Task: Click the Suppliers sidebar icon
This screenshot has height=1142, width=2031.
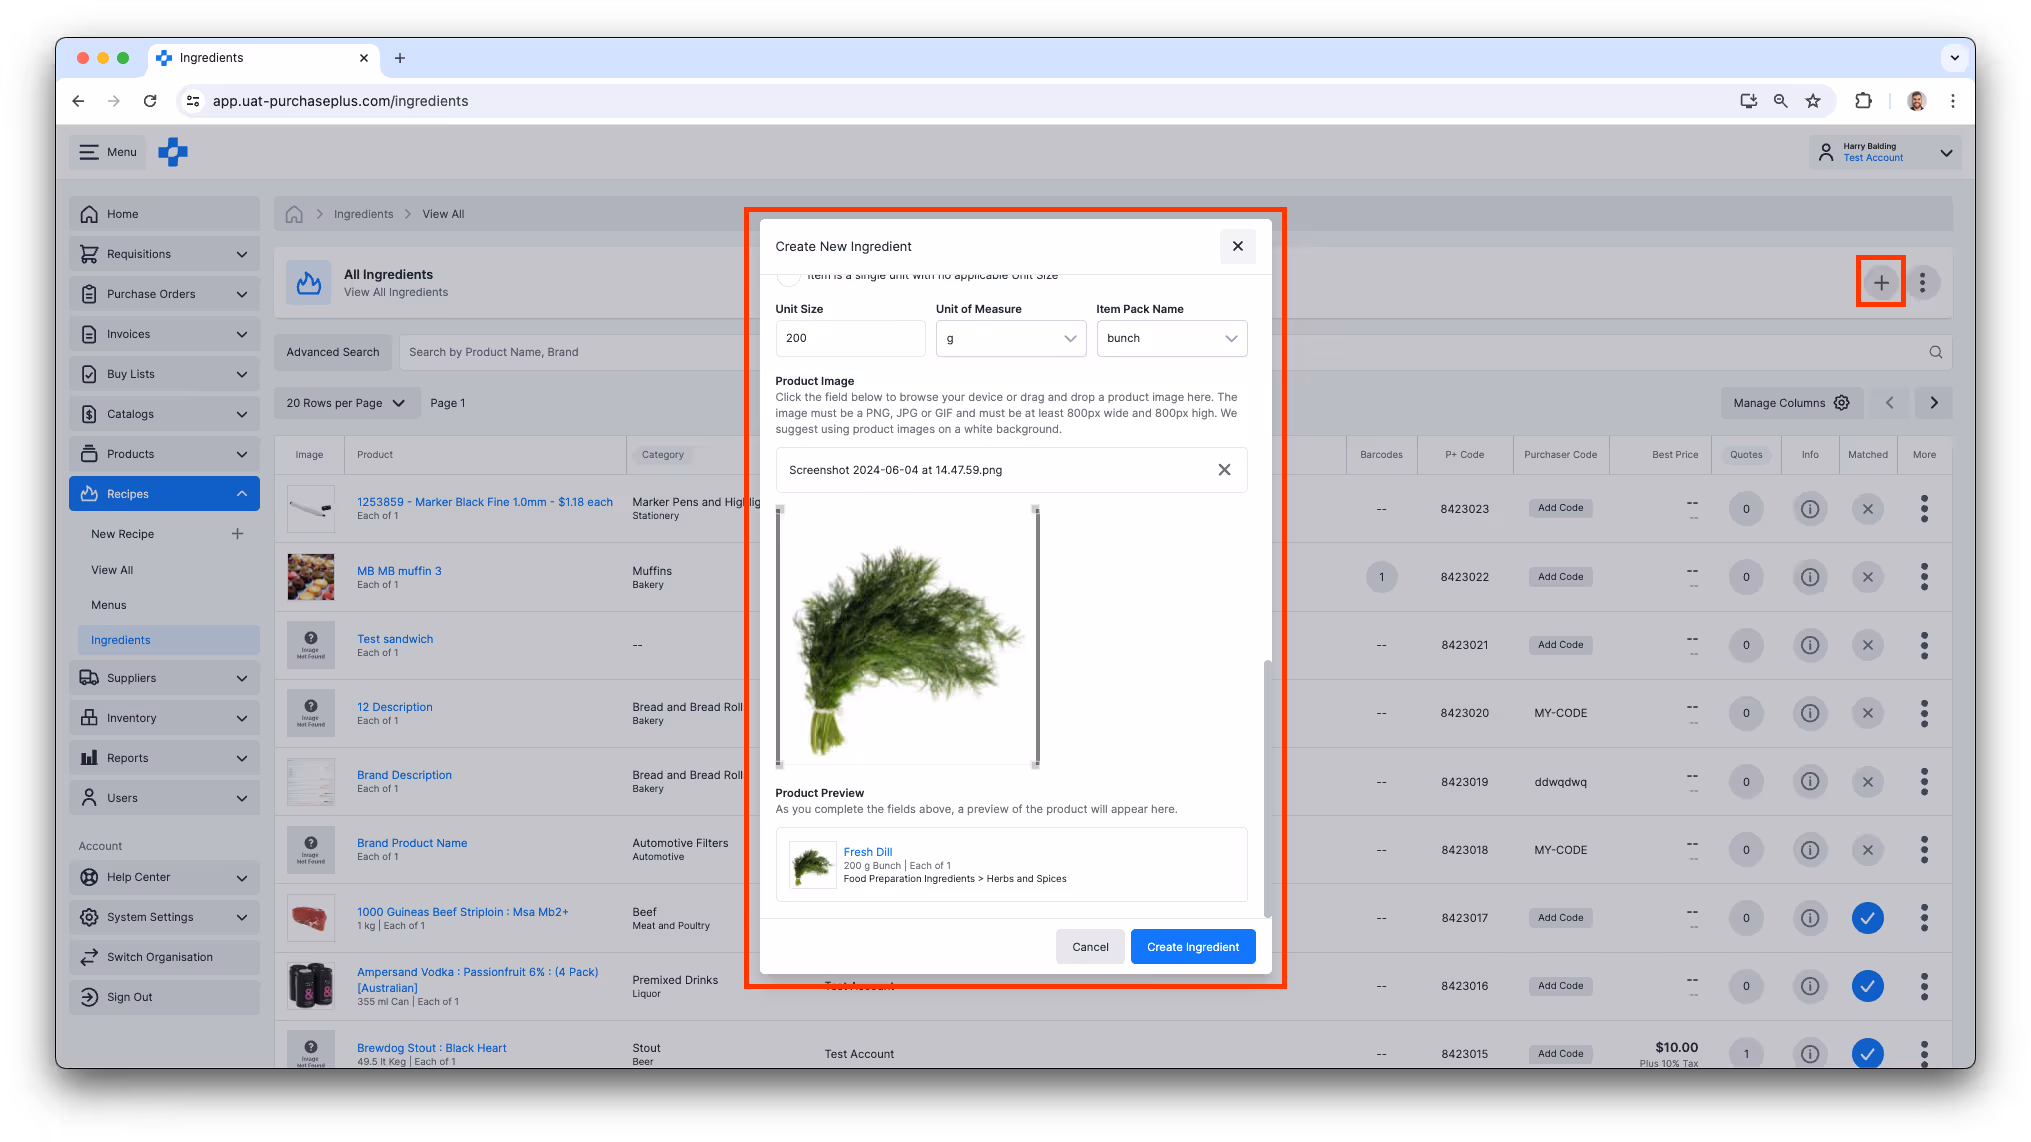Action: 89,677
